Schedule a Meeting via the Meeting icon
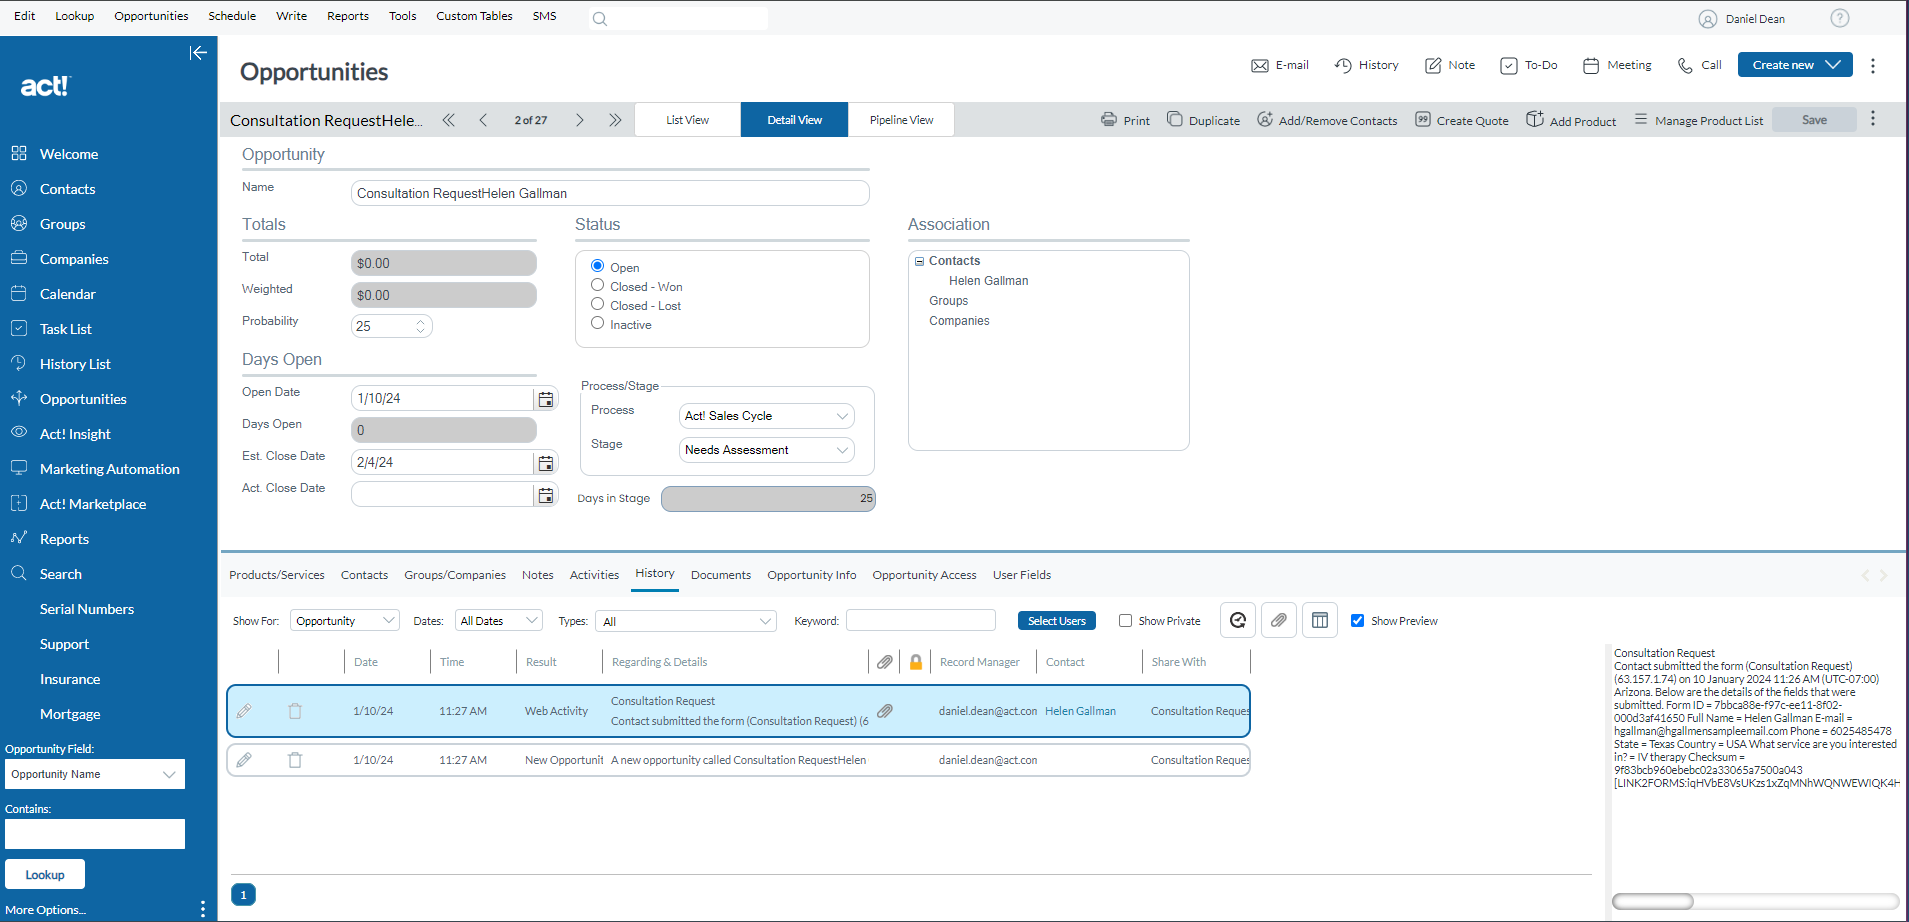 coord(1590,65)
